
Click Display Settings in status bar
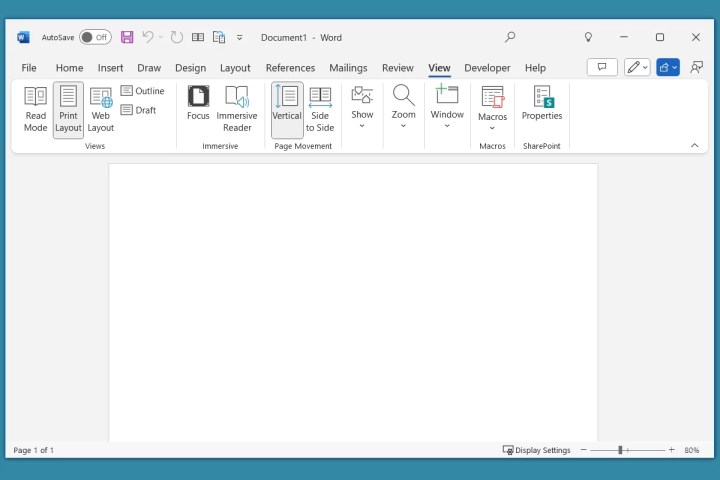pos(537,450)
